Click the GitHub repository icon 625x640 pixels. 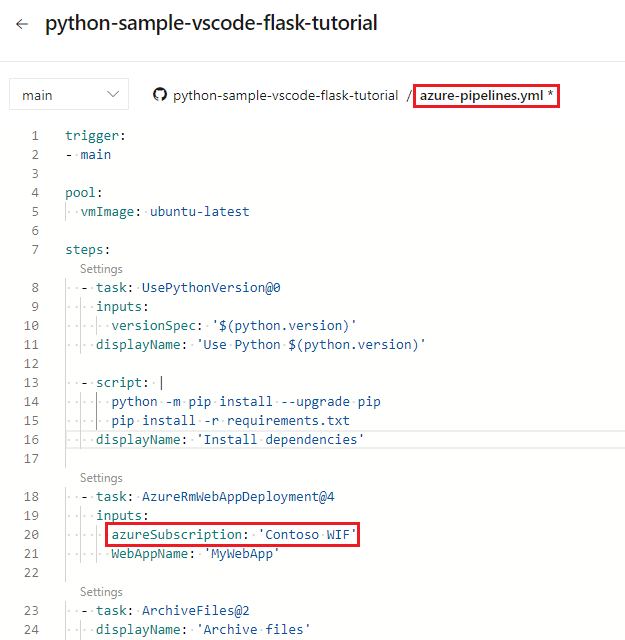[159, 95]
